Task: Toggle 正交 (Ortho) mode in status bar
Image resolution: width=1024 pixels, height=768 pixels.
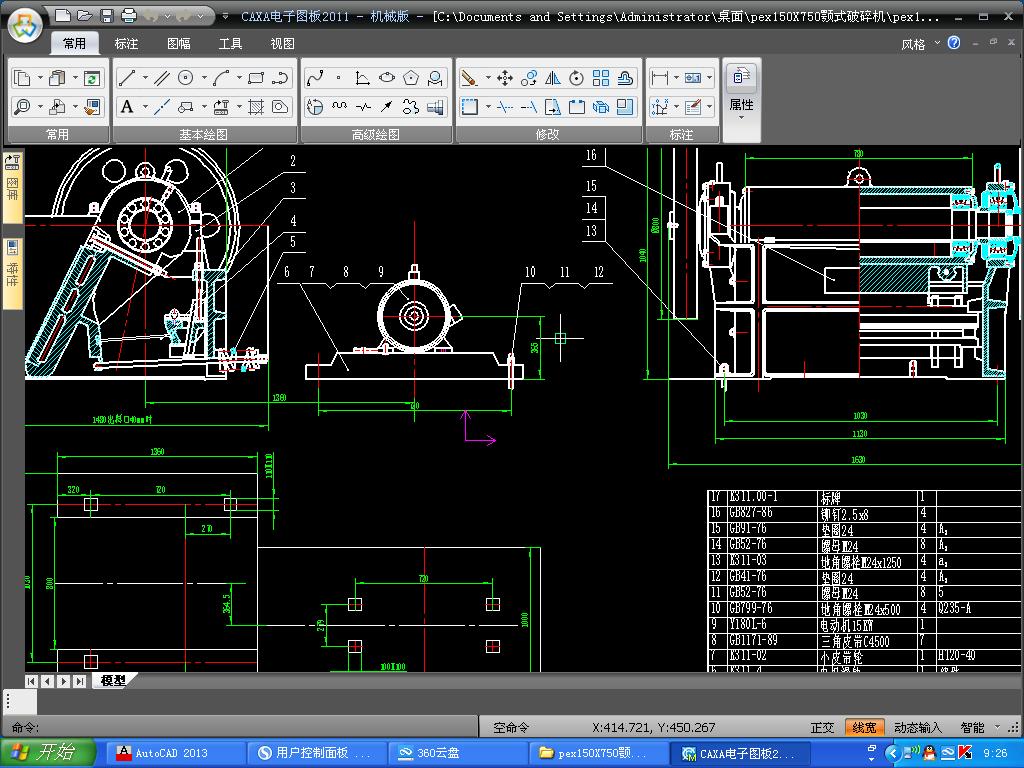Action: click(822, 727)
